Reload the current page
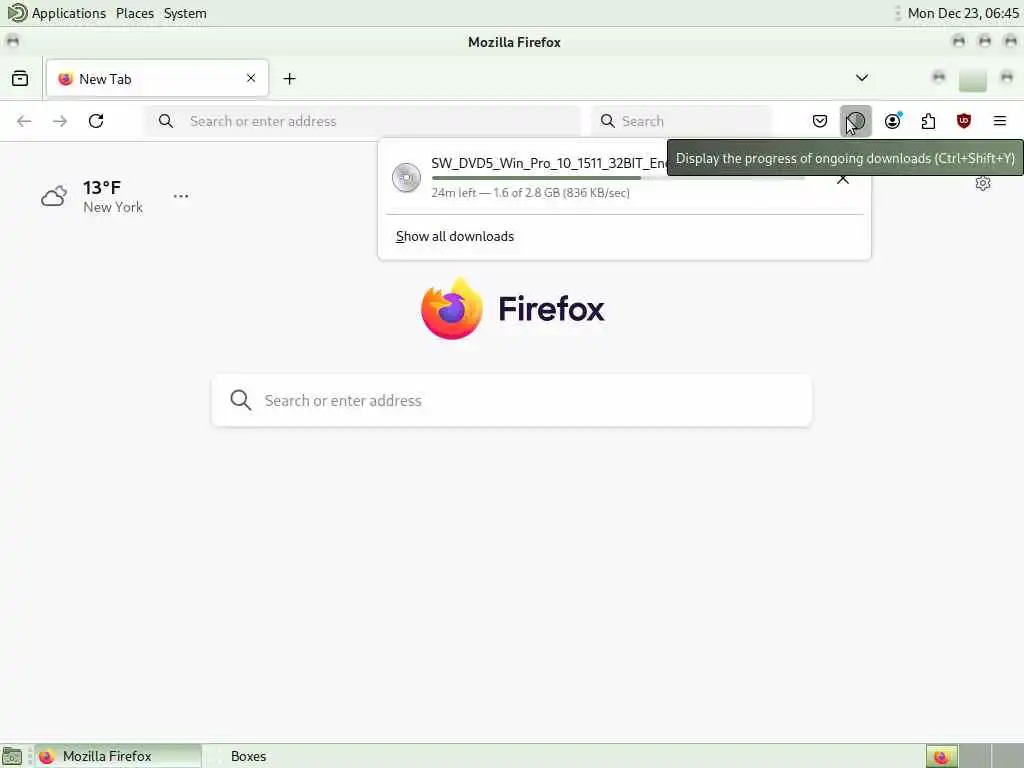The width and height of the screenshot is (1024, 768). [x=96, y=121]
